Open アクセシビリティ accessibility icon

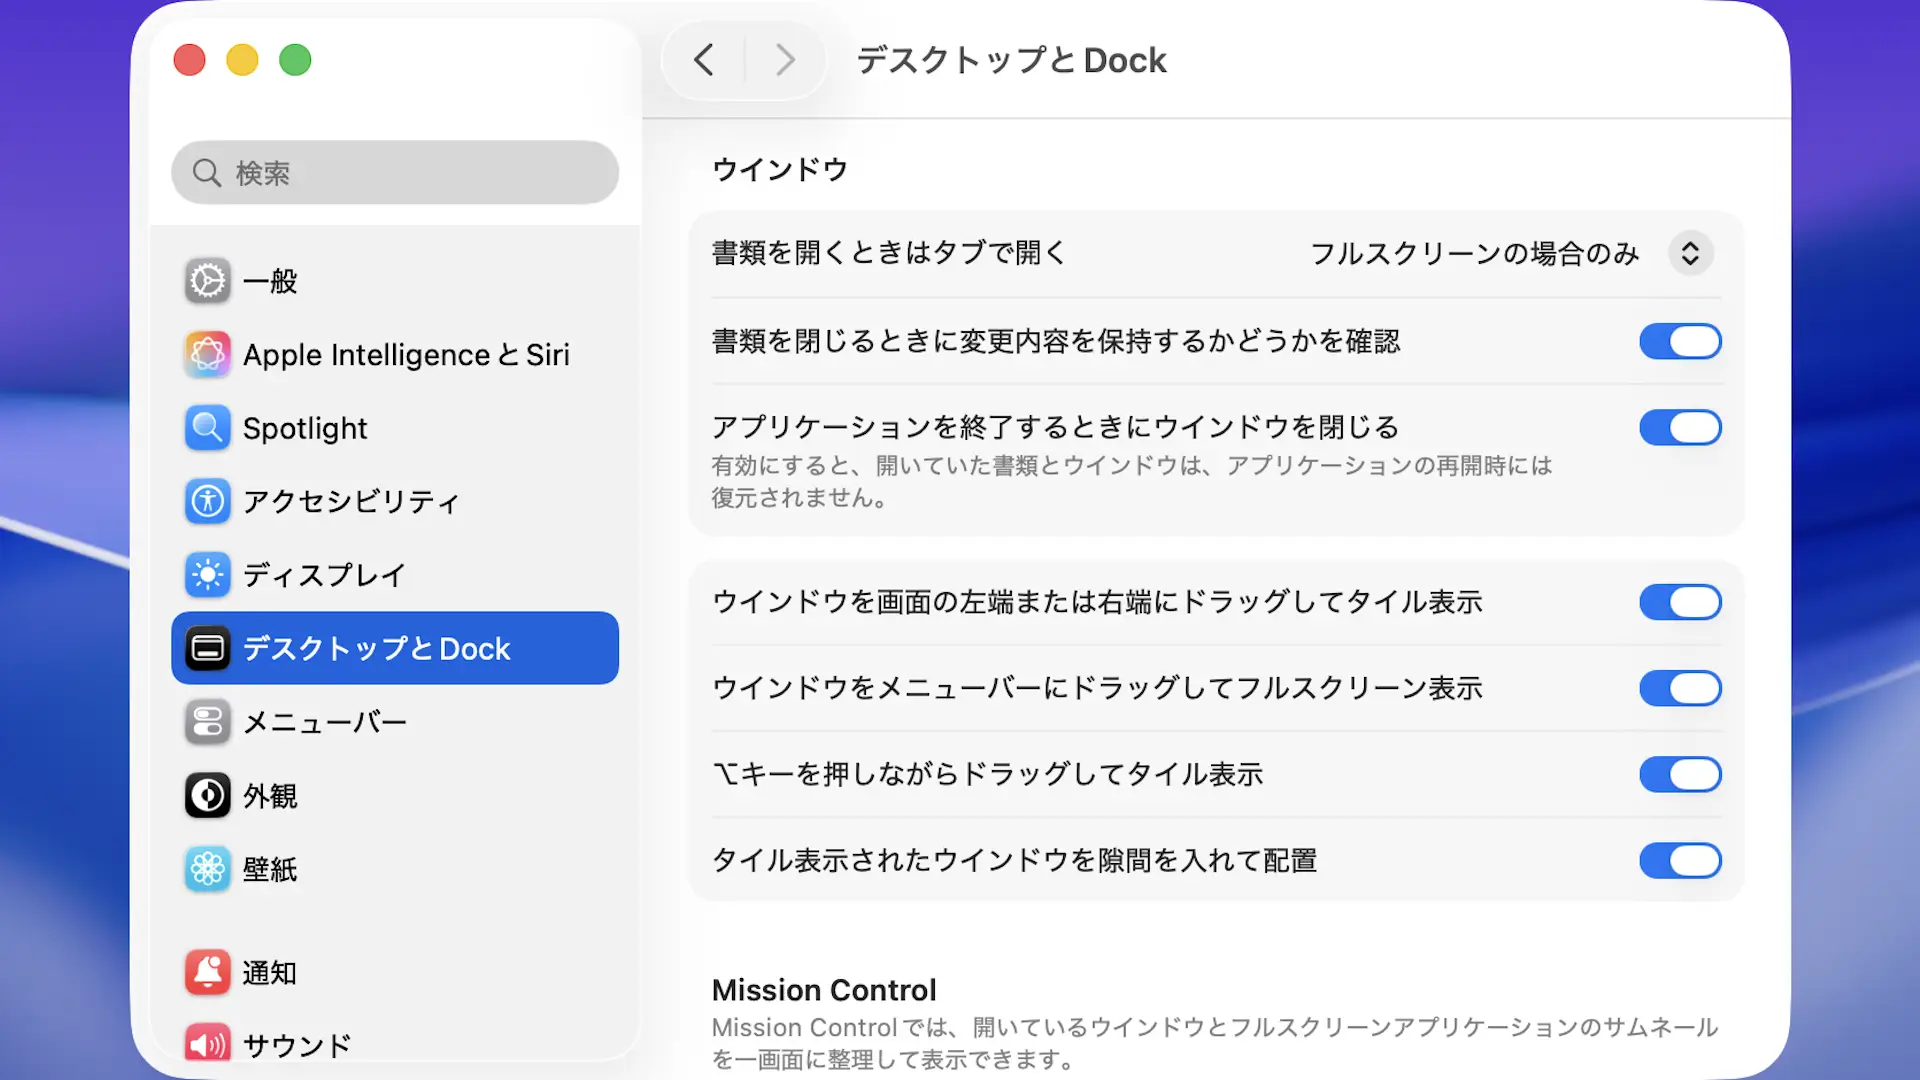(x=208, y=501)
